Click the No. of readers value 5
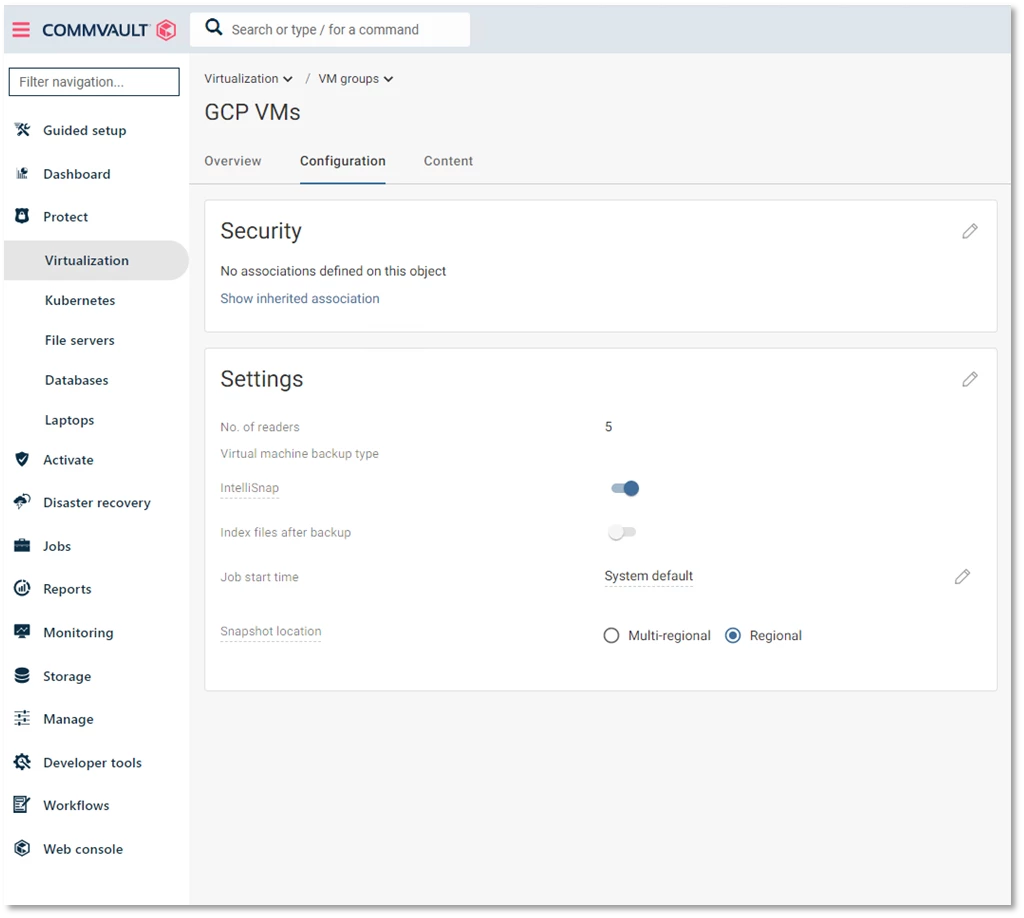The width and height of the screenshot is (1024, 918). pyautogui.click(x=608, y=426)
